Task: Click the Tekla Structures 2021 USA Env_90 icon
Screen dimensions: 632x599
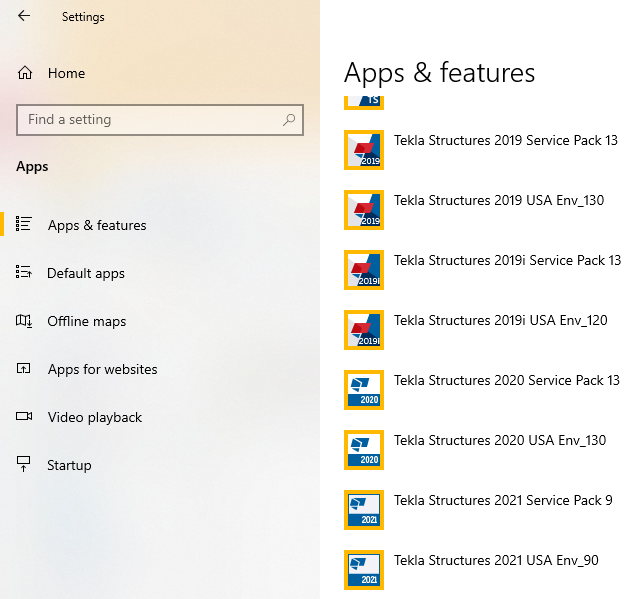Action: [x=363, y=570]
